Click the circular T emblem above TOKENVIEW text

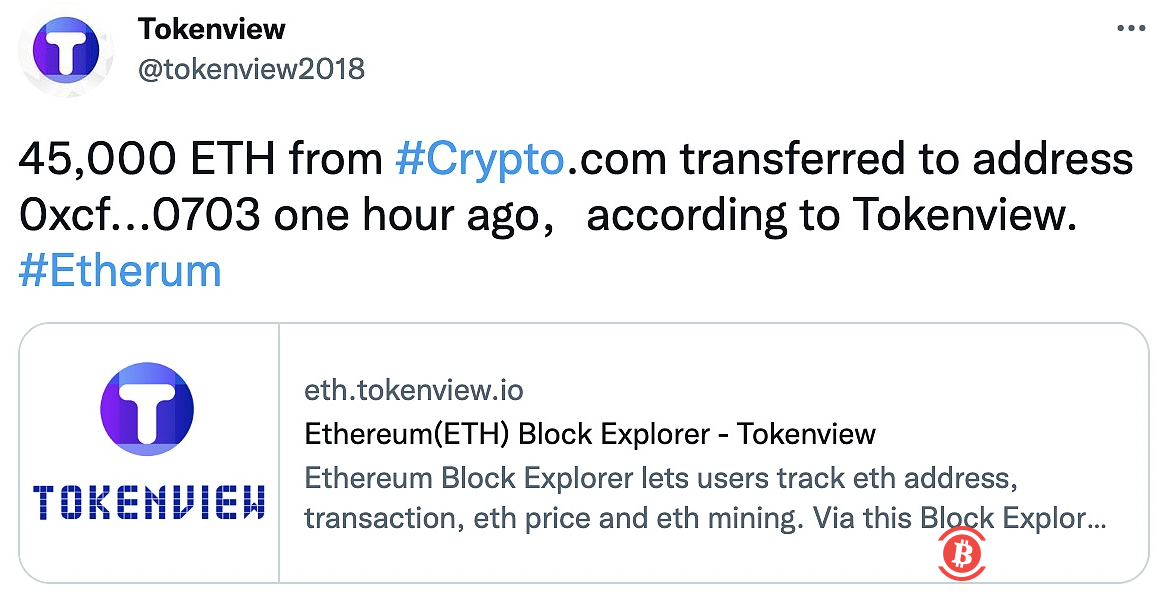pos(147,410)
